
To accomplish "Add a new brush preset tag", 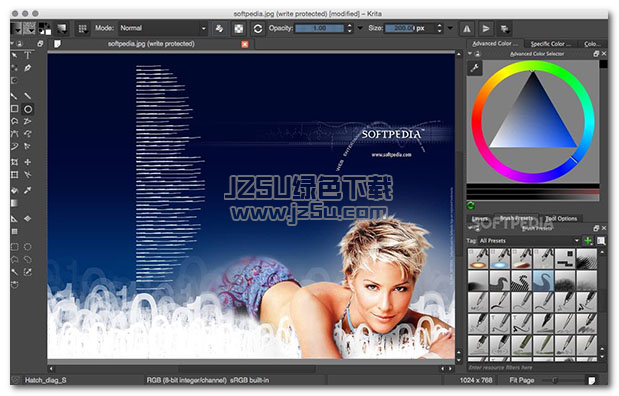I will (588, 240).
